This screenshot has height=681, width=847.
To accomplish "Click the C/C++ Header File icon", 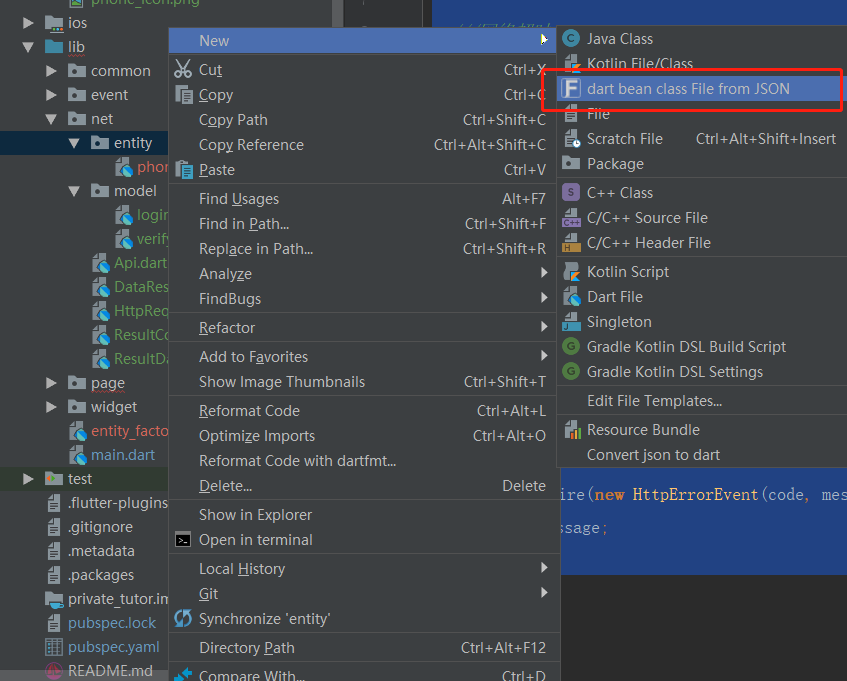I will tap(572, 242).
